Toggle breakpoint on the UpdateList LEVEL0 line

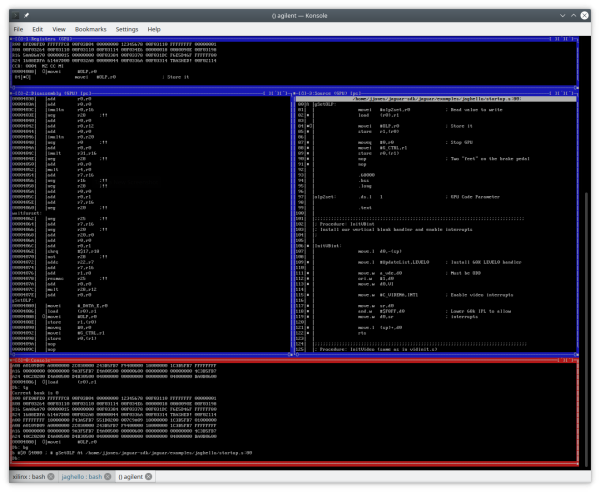[308, 261]
